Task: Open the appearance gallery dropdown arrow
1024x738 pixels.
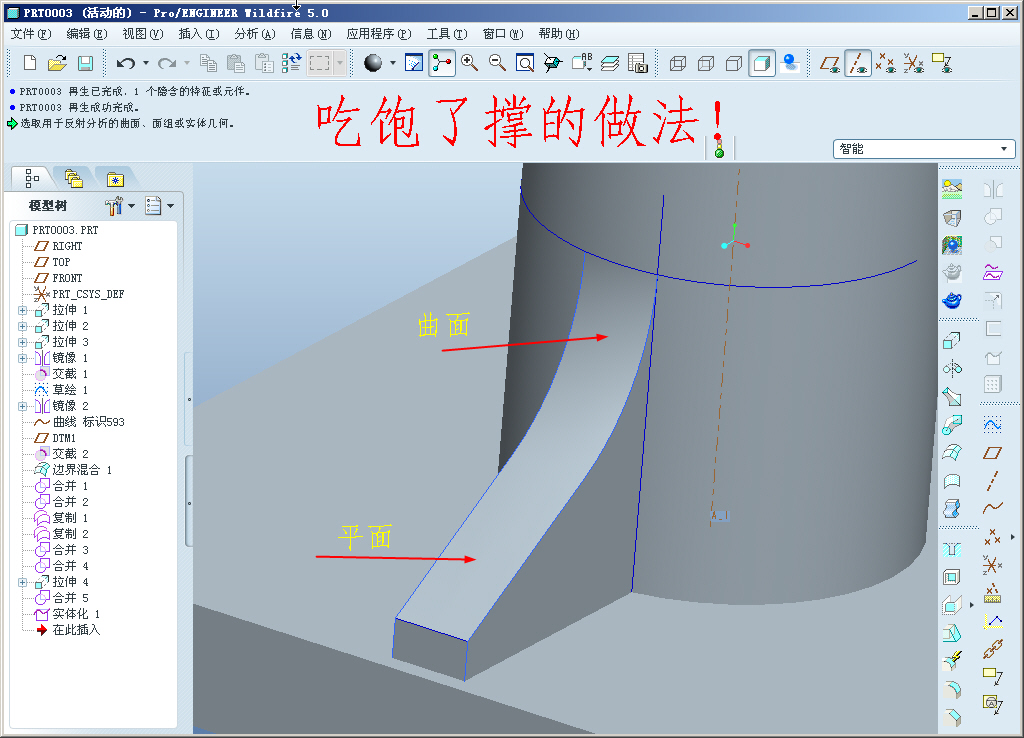Action: pos(392,63)
